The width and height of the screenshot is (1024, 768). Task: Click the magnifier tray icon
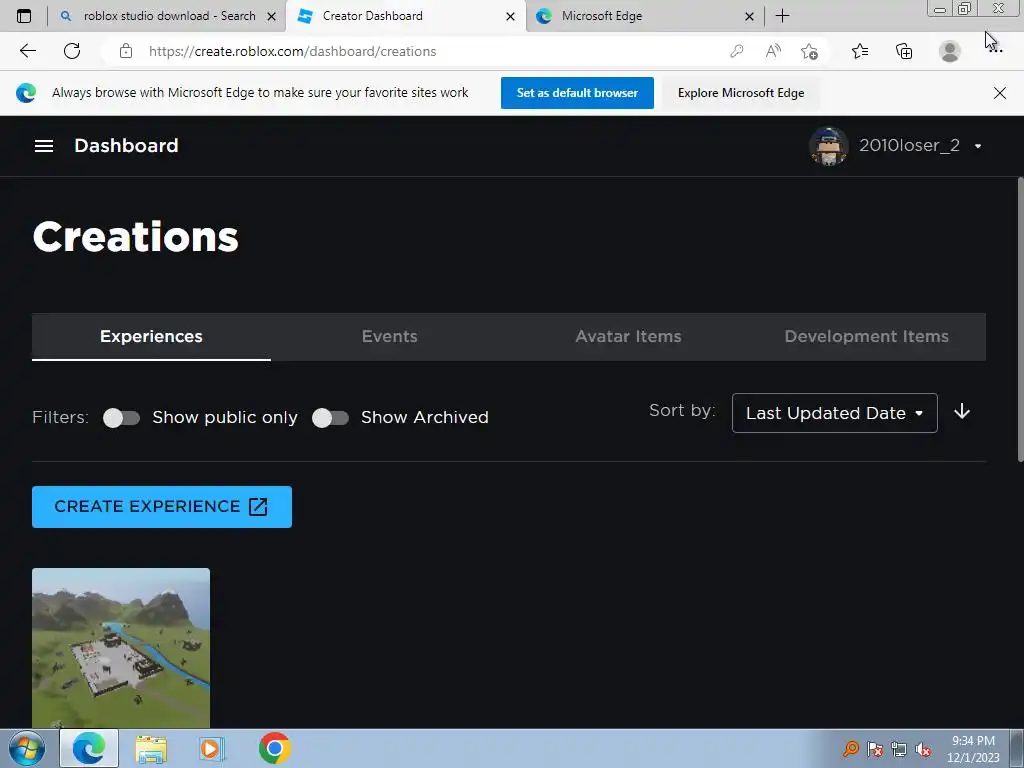[x=851, y=748]
